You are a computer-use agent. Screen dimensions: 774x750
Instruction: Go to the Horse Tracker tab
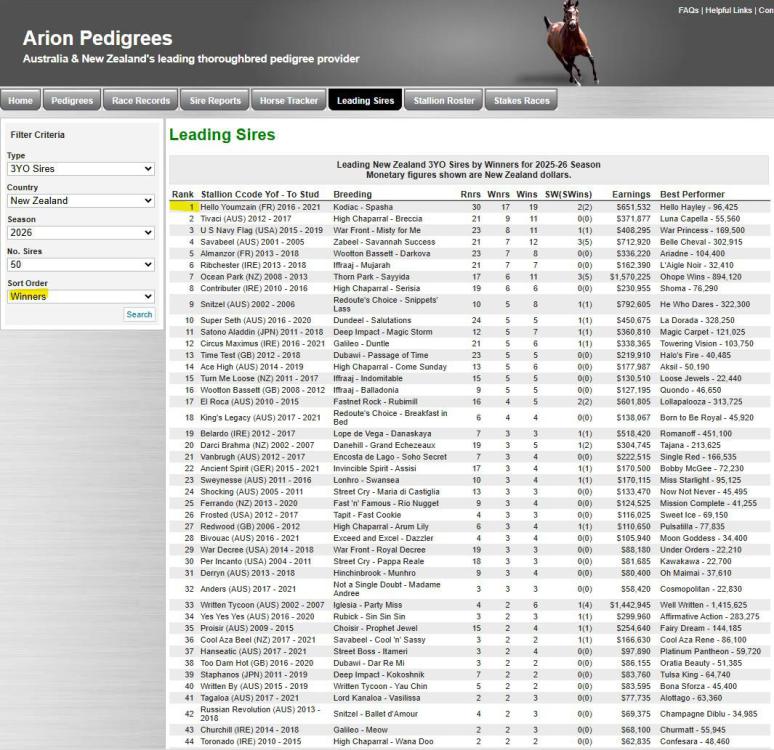(289, 100)
